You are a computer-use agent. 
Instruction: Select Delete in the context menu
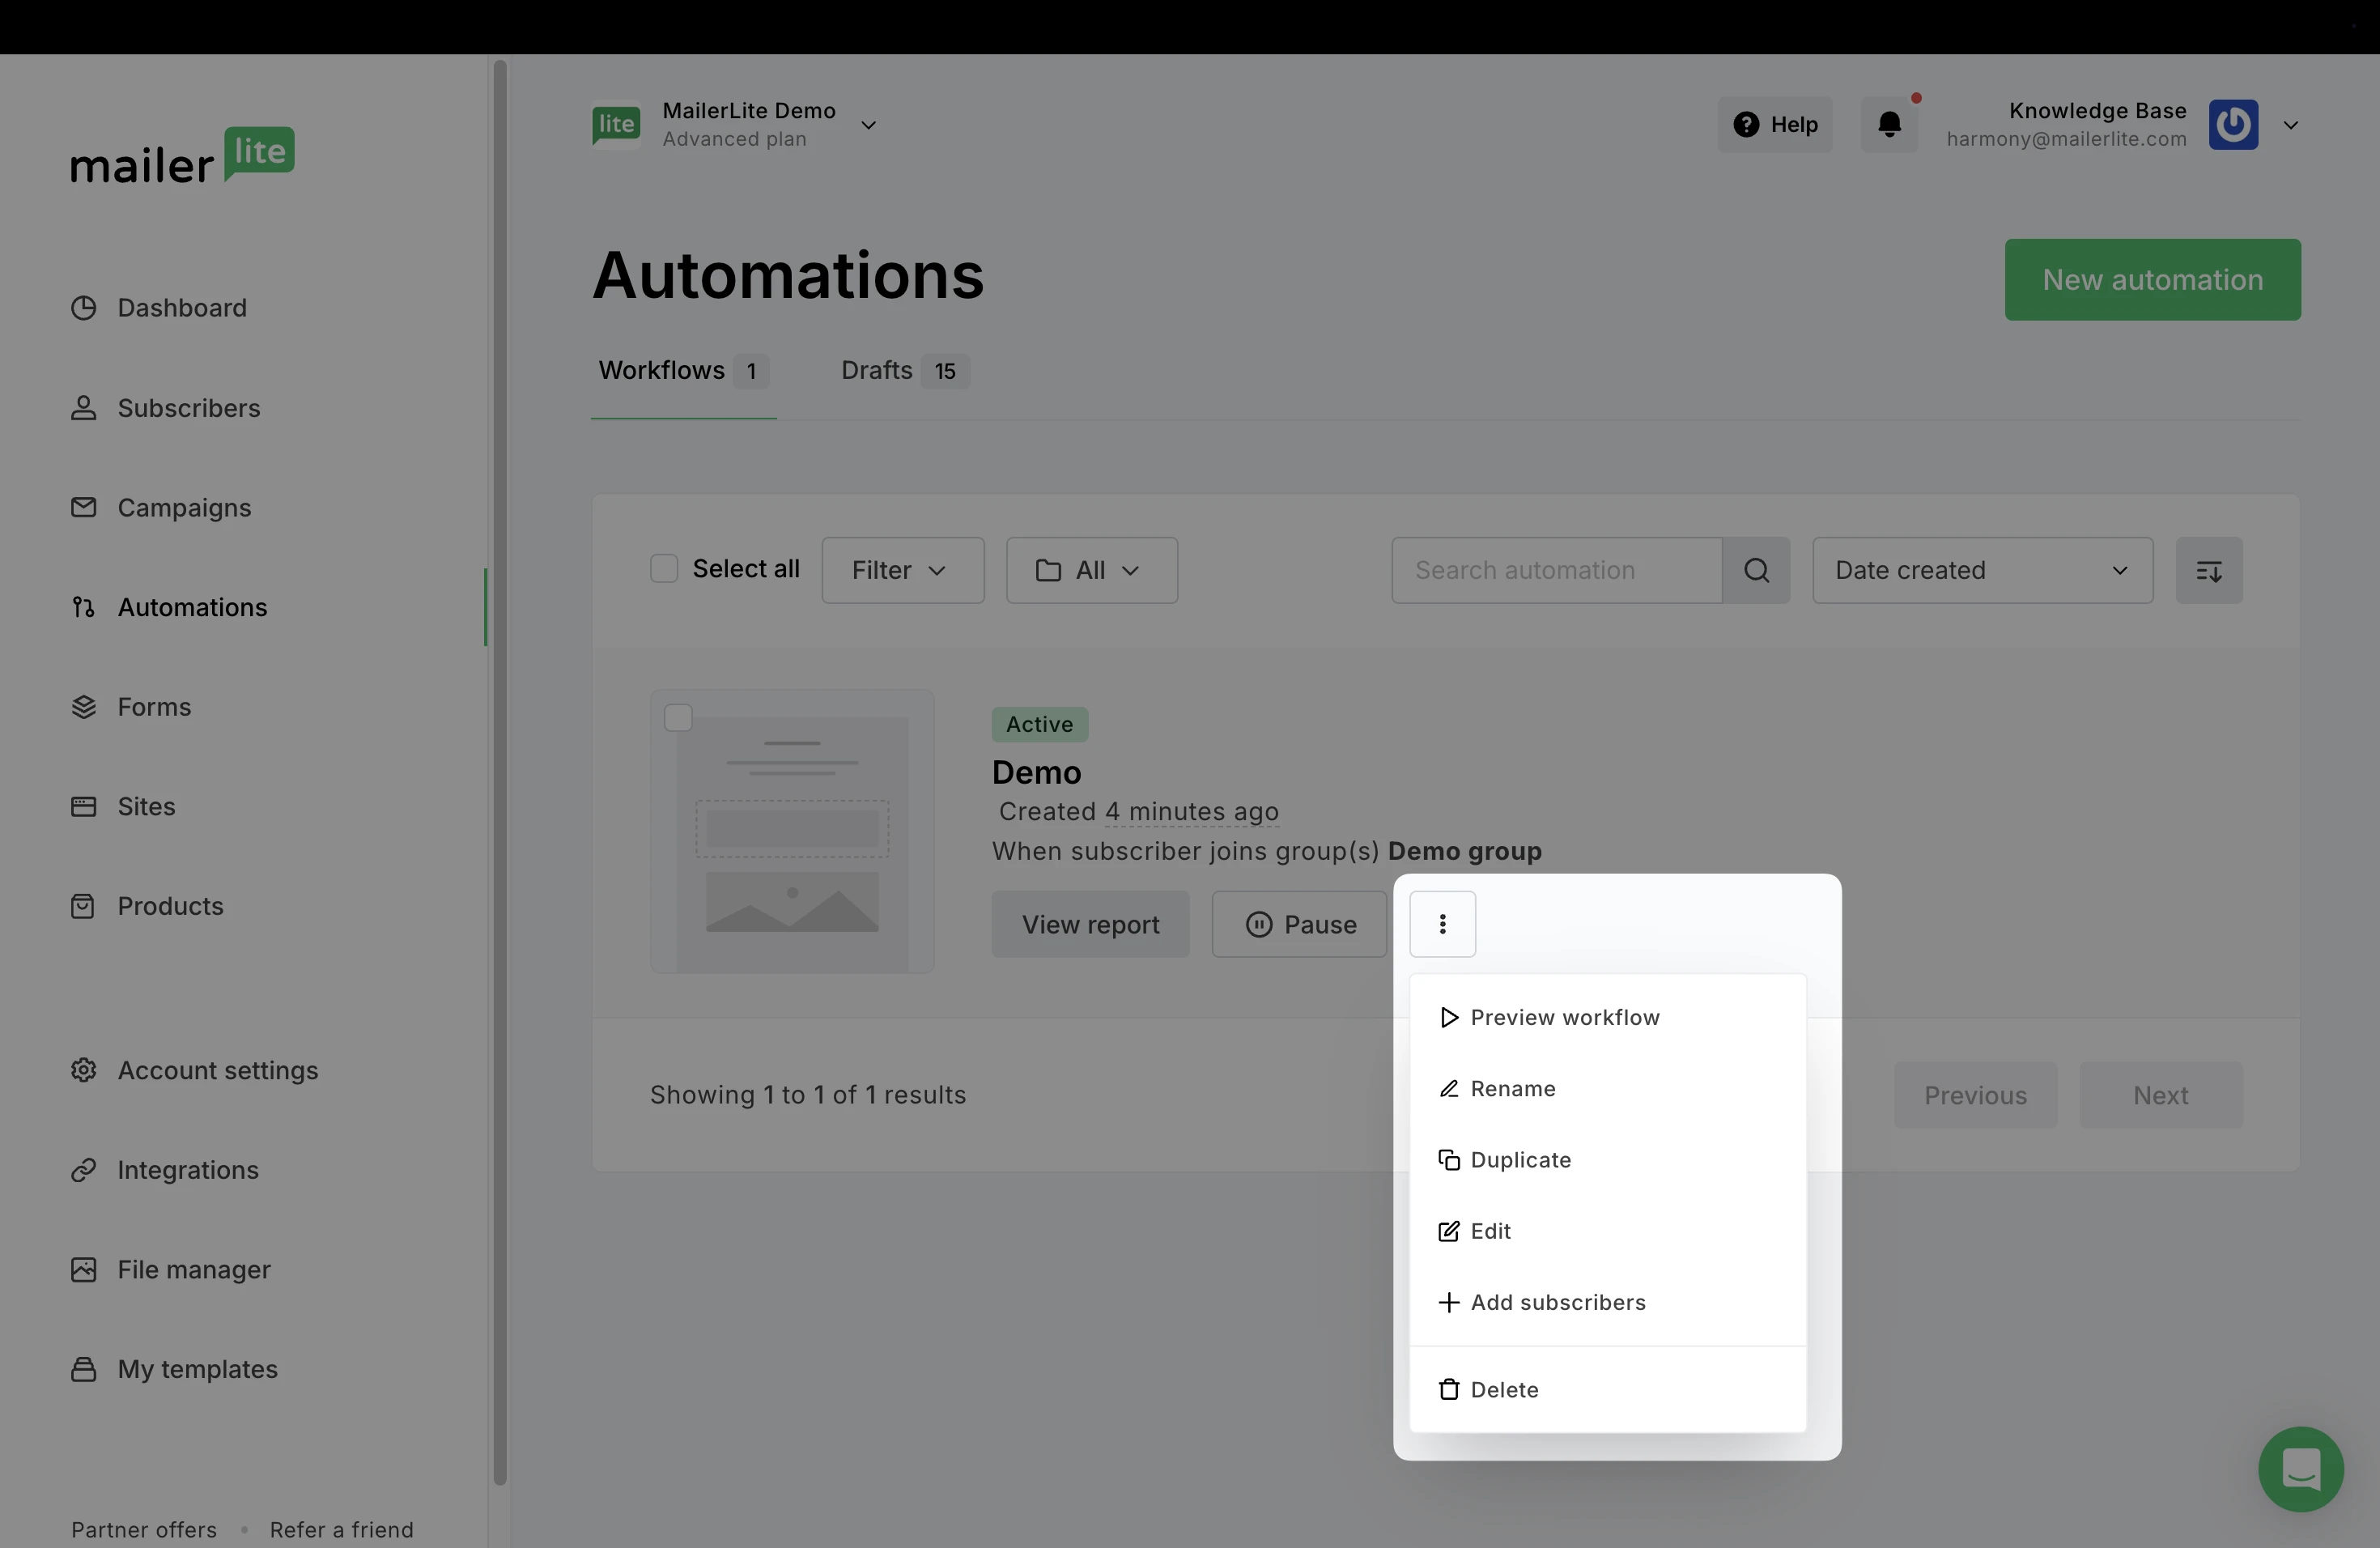pyautogui.click(x=1503, y=1390)
